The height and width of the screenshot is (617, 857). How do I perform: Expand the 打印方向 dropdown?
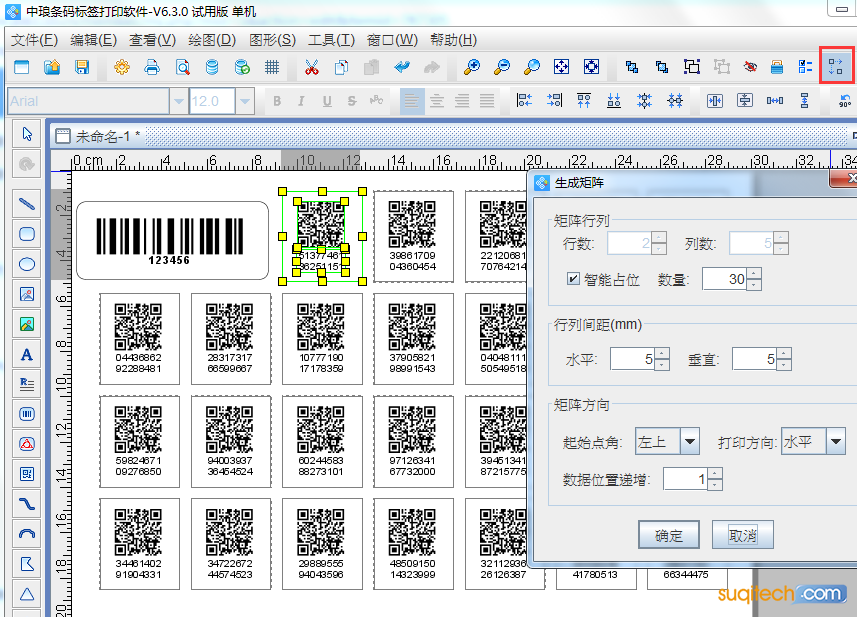pos(835,441)
